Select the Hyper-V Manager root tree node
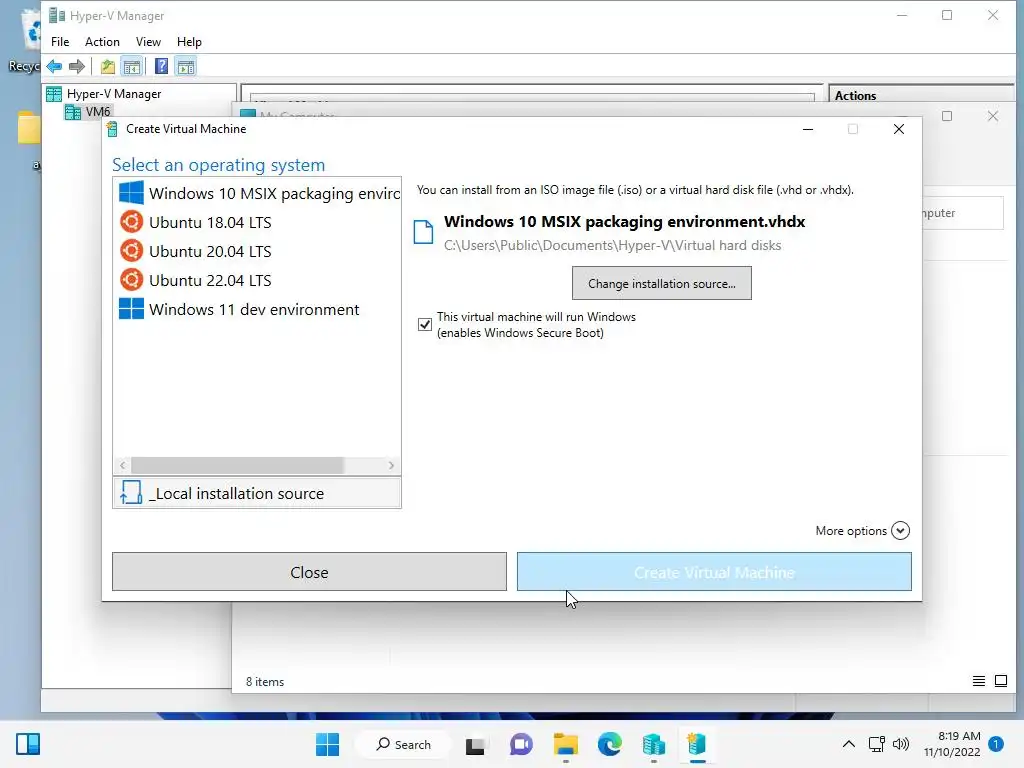The height and width of the screenshot is (768, 1024). coord(114,93)
